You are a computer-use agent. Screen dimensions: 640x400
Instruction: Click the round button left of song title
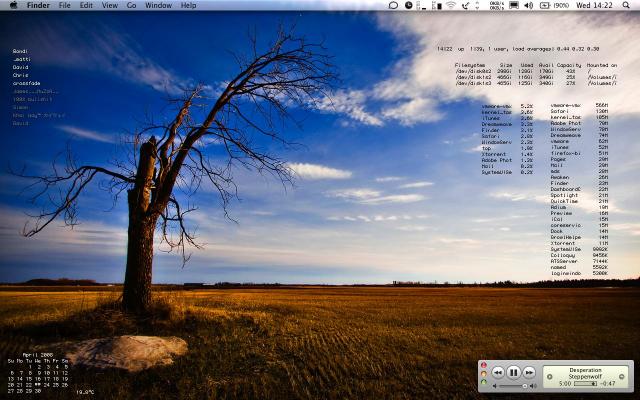tap(549, 377)
